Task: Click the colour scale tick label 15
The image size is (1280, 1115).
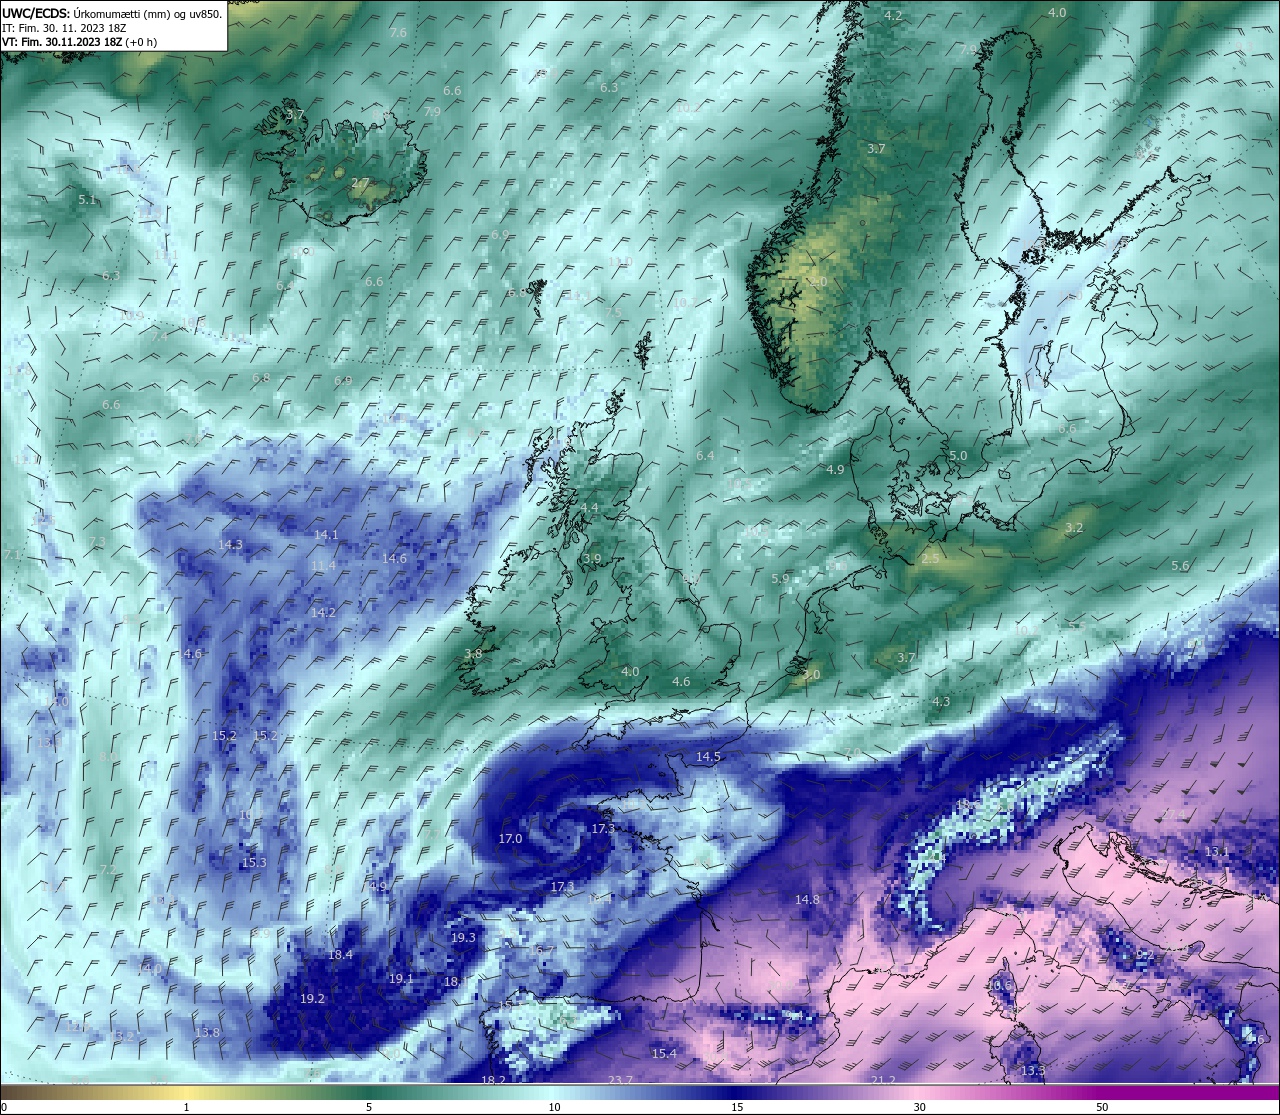Action: tap(736, 1107)
